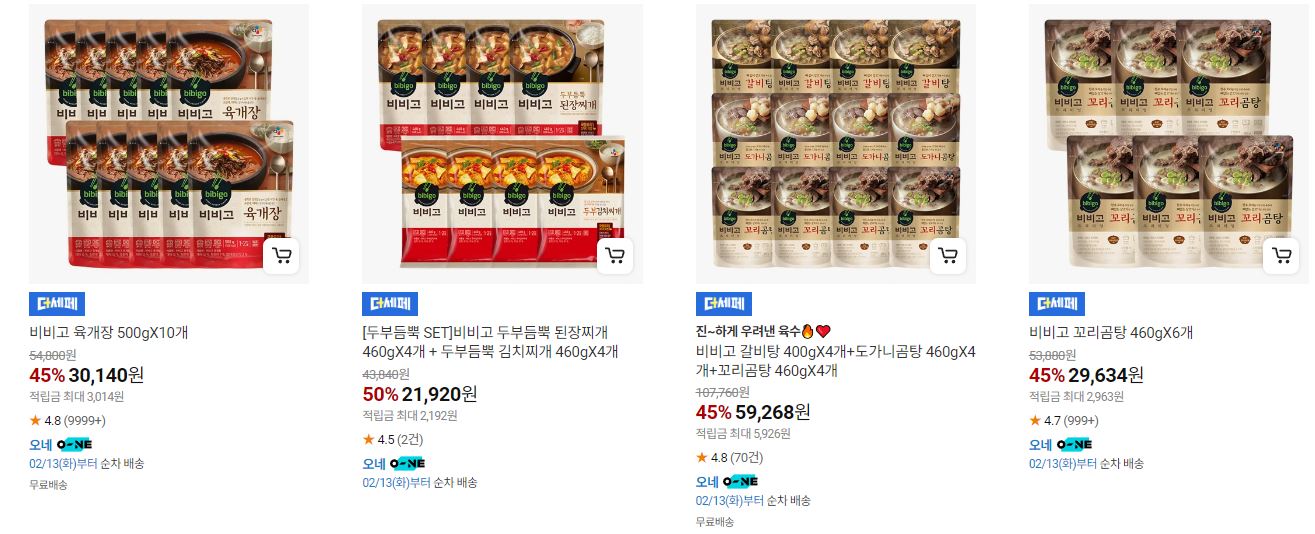This screenshot has height=534, width=1315.
Task: Open the galbitang combo product image
Action: [x=835, y=144]
